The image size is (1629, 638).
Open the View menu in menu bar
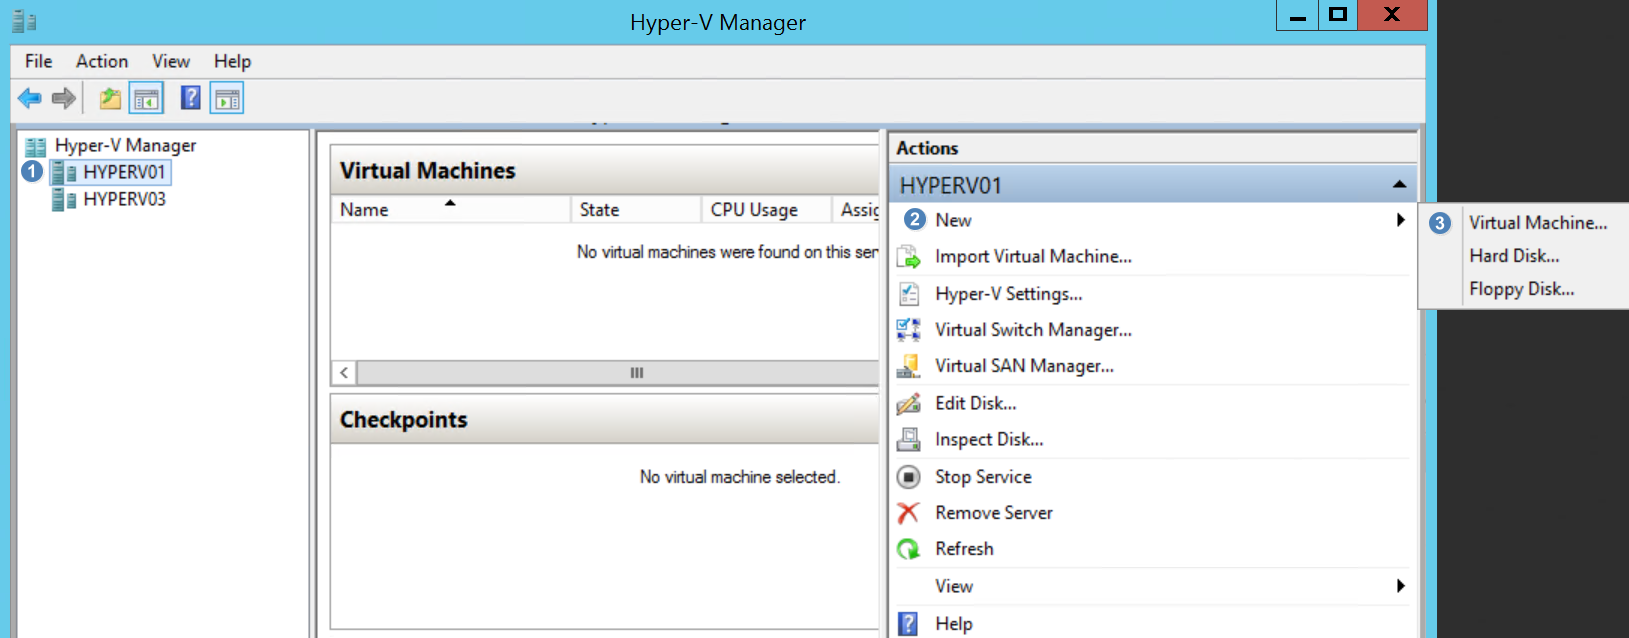click(171, 61)
